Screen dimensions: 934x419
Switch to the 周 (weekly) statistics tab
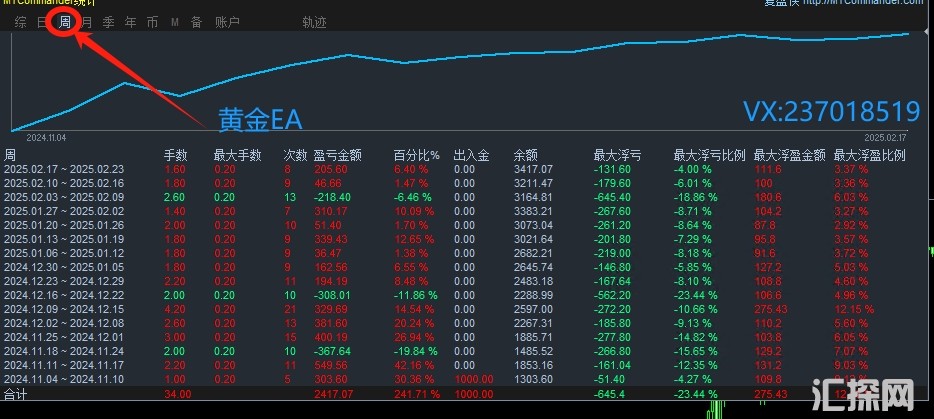tap(65, 21)
